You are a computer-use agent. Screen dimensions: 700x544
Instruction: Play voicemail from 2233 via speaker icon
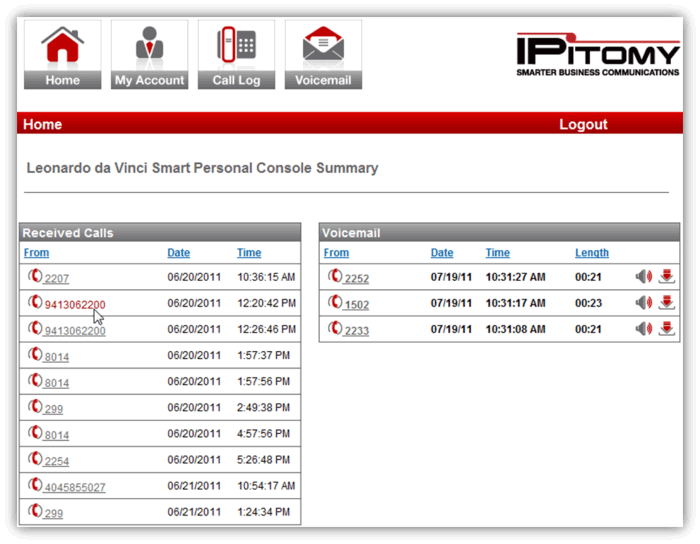pyautogui.click(x=644, y=329)
